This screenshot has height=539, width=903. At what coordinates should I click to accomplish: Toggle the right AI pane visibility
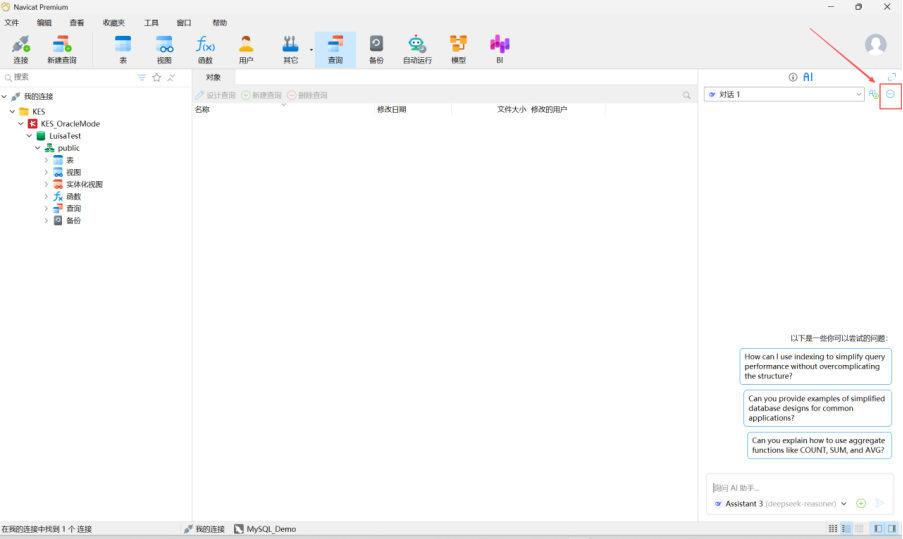[892, 528]
